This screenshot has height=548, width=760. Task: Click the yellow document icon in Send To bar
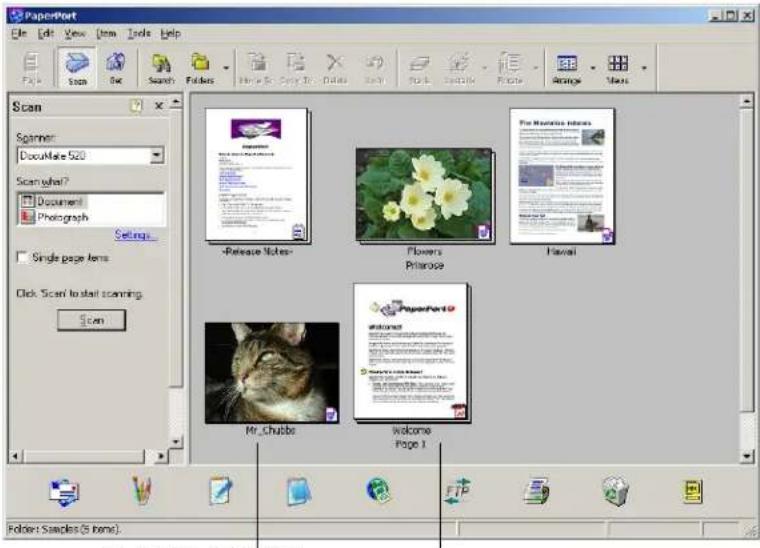coord(692,492)
